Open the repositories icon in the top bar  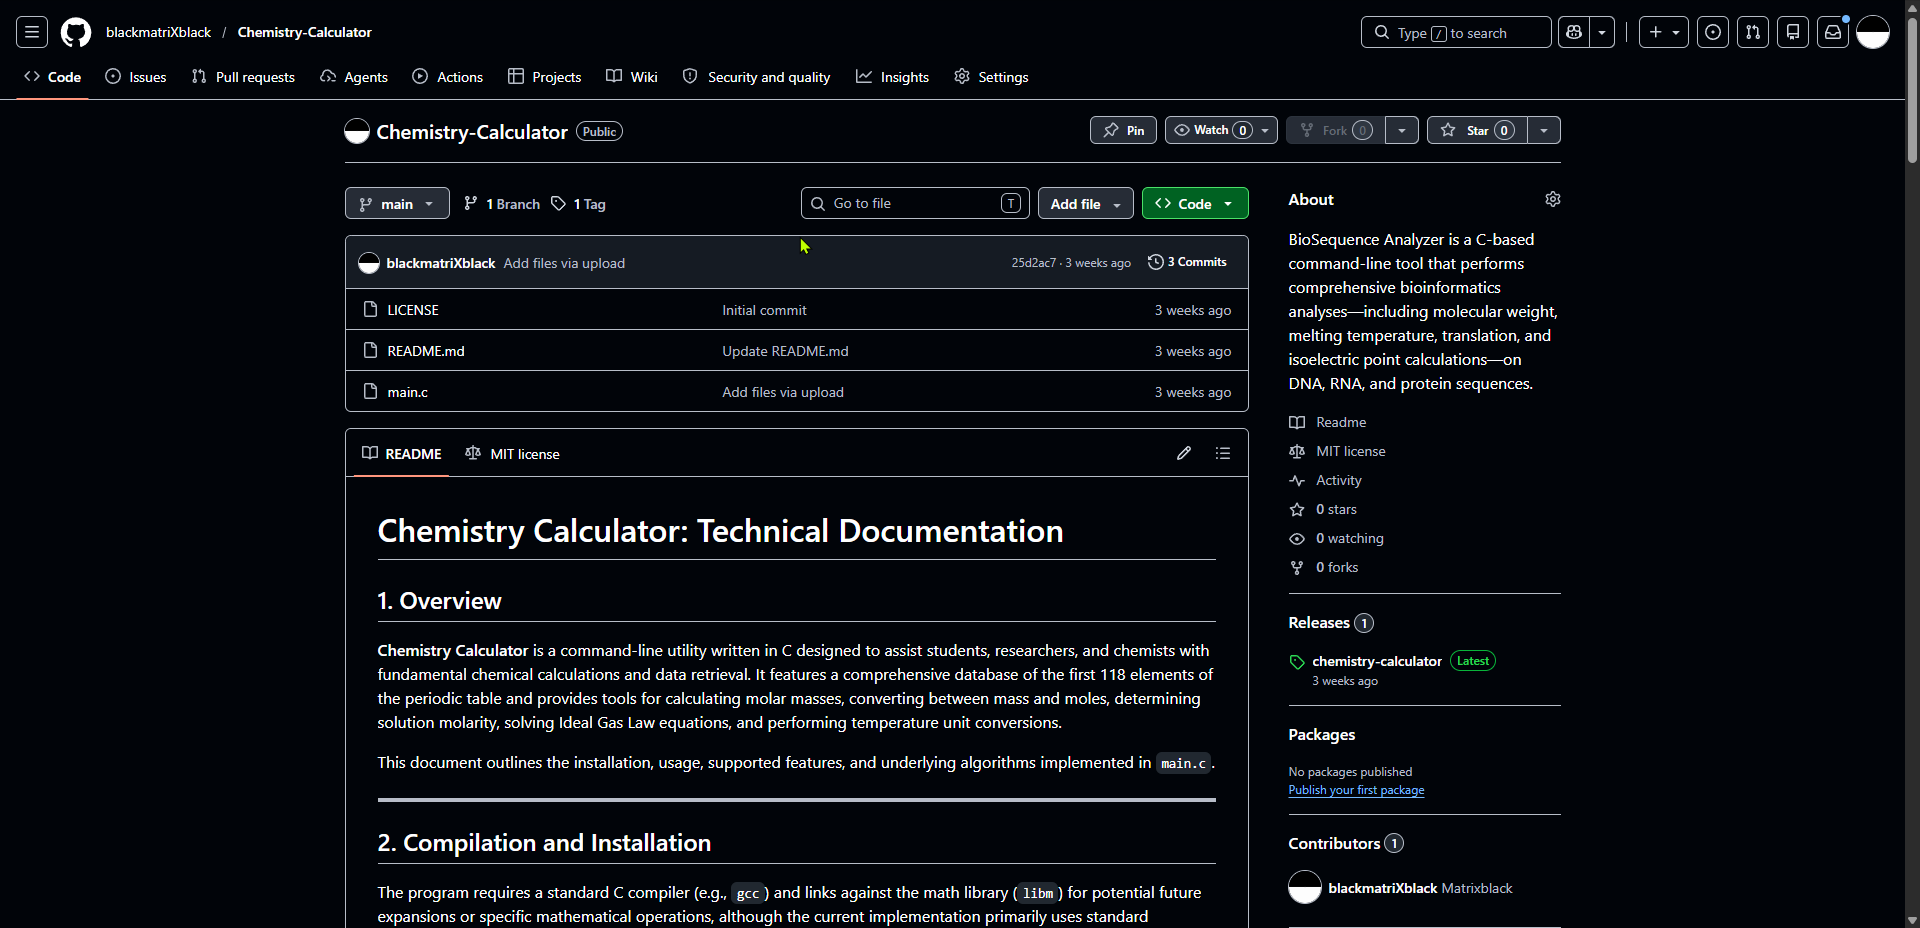1793,32
